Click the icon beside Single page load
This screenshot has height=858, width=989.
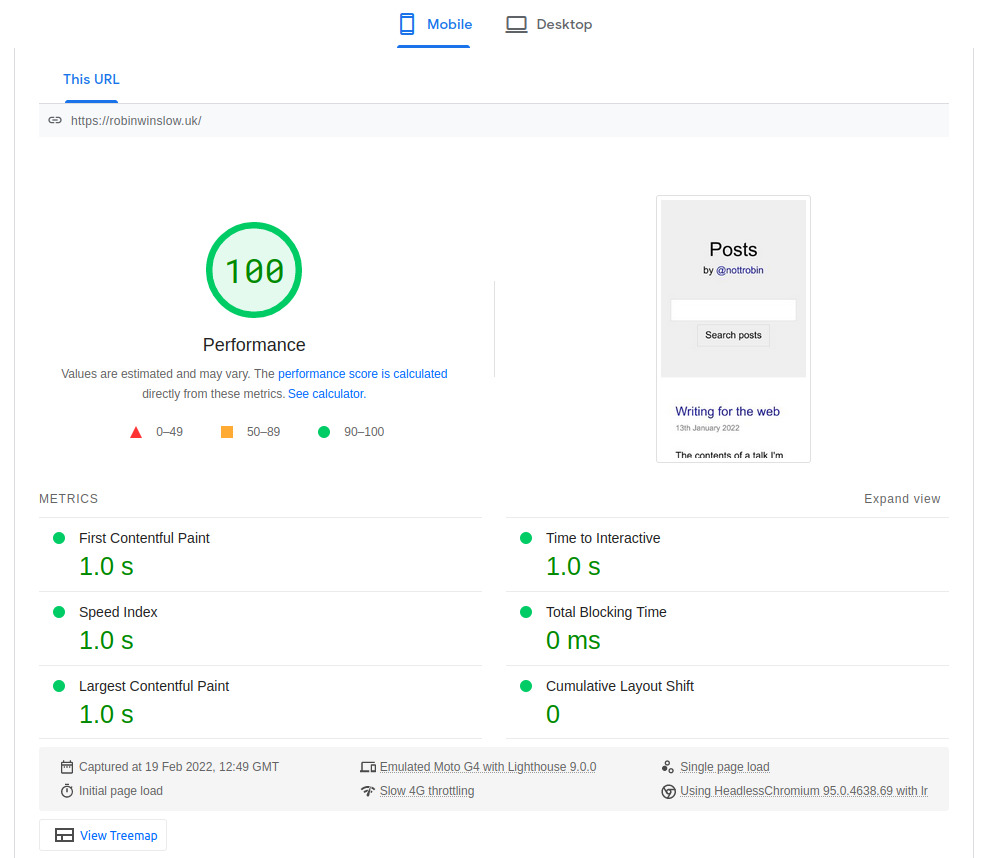[668, 767]
